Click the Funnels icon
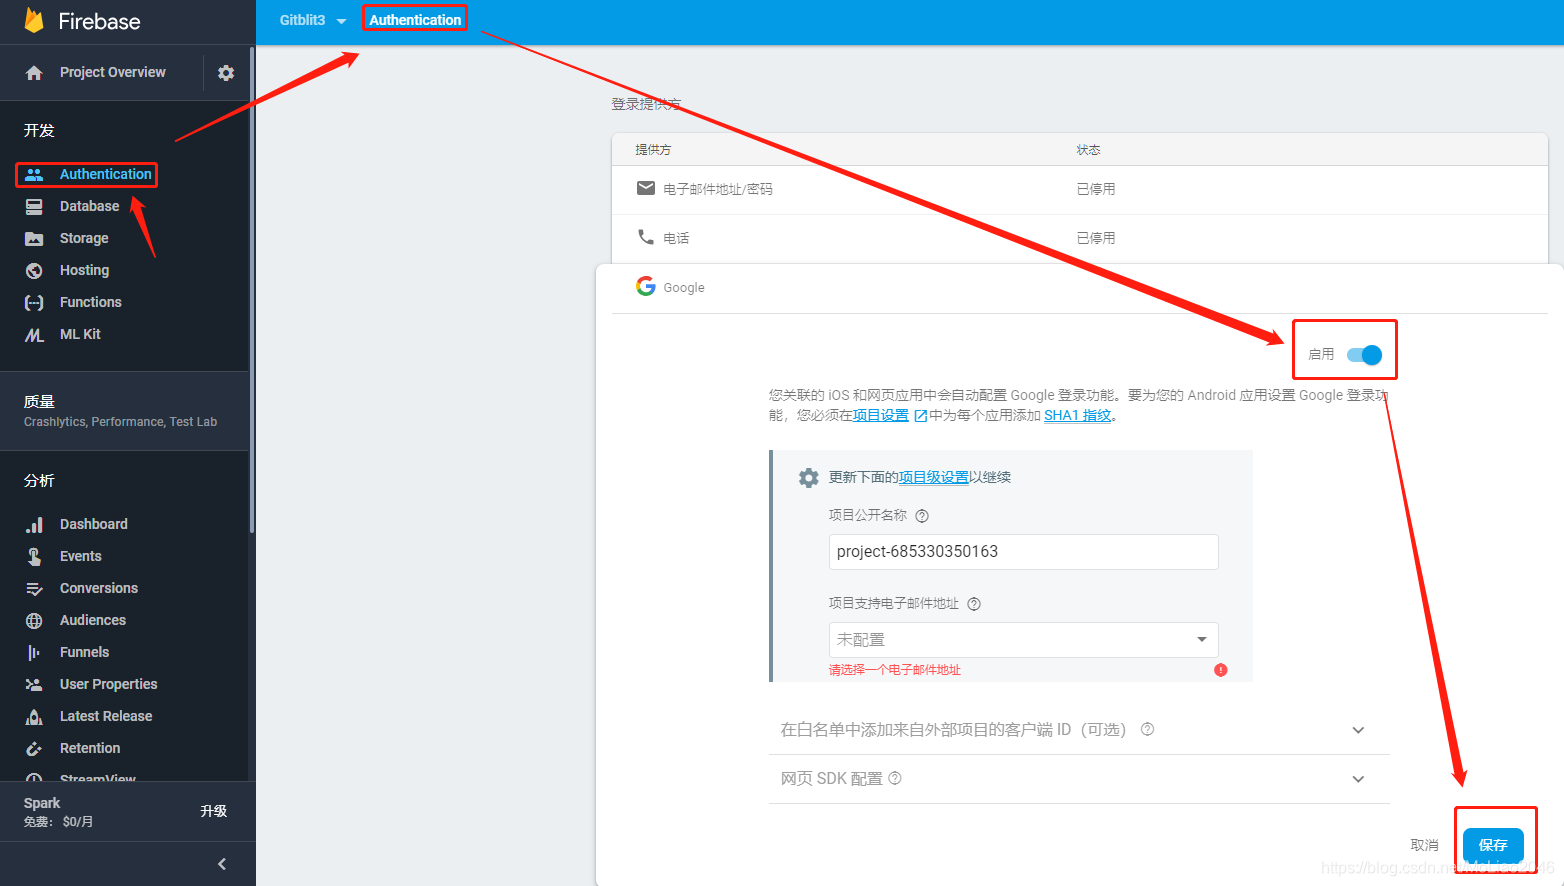The width and height of the screenshot is (1564, 886). (x=34, y=652)
